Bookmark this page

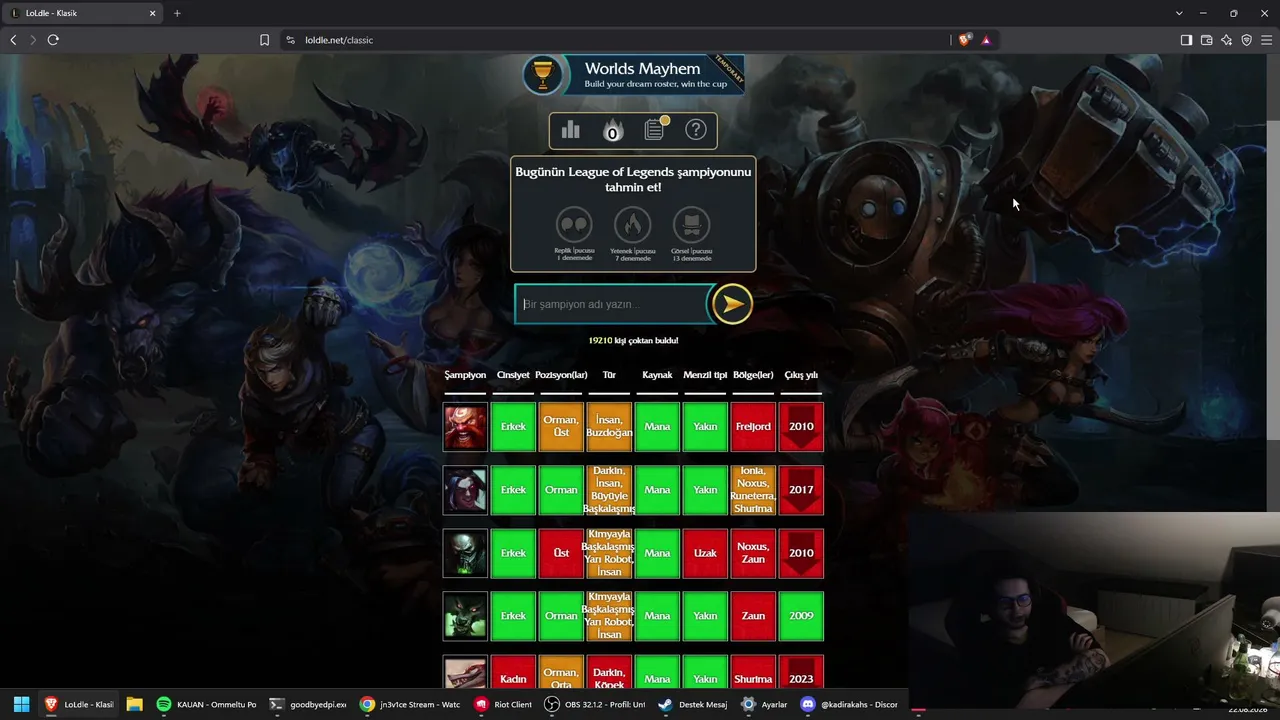tap(264, 40)
